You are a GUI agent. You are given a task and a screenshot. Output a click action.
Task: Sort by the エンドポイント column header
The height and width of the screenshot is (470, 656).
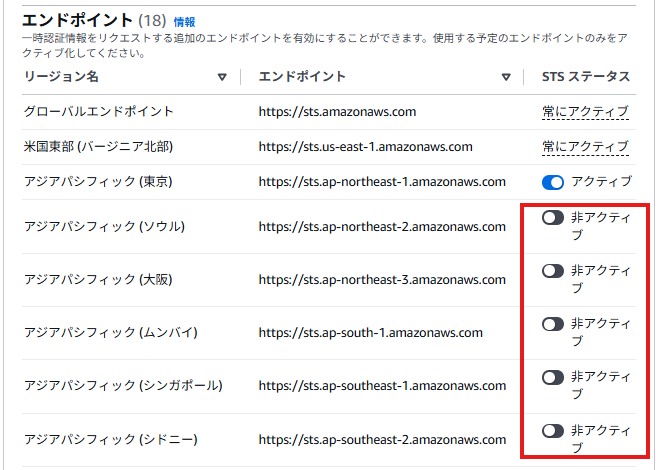pyautogui.click(x=302, y=77)
